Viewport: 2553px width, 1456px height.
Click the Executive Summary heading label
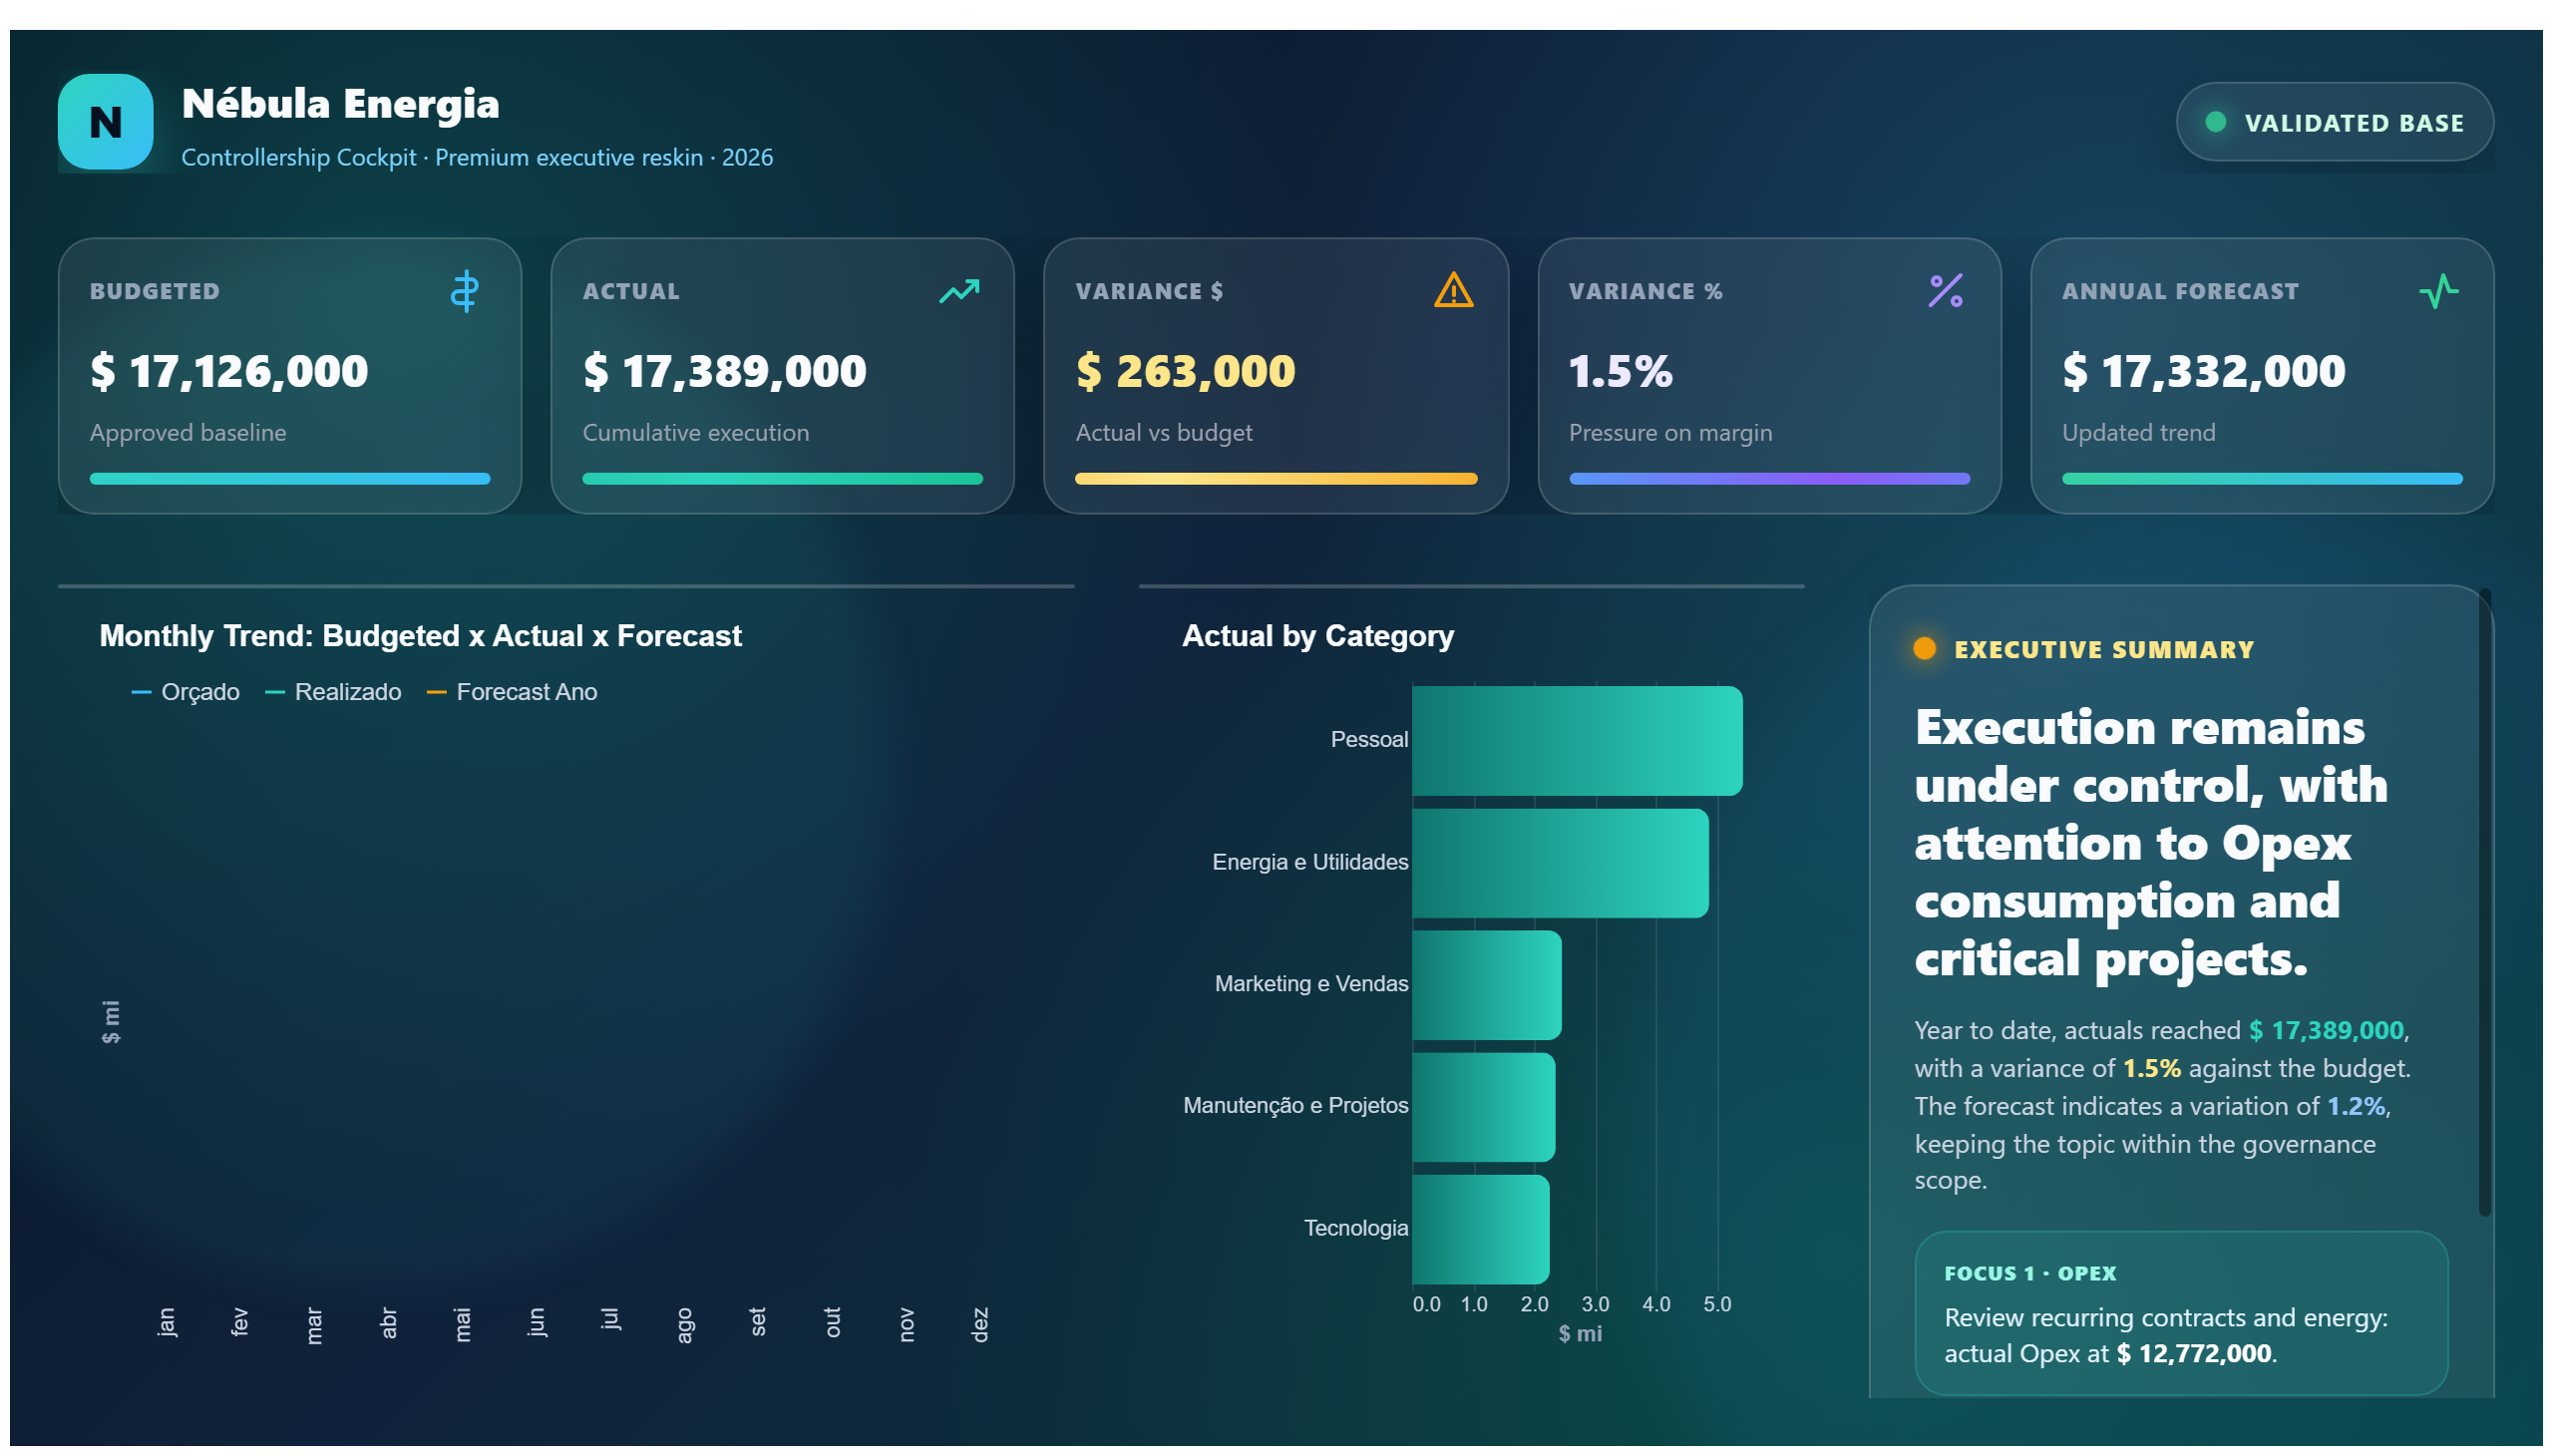(x=2104, y=650)
